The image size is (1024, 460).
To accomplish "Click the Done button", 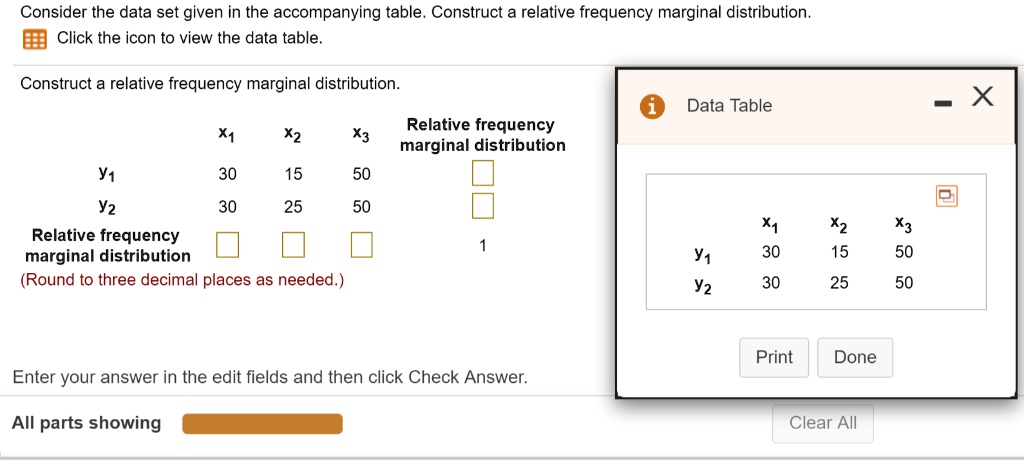I will (855, 357).
